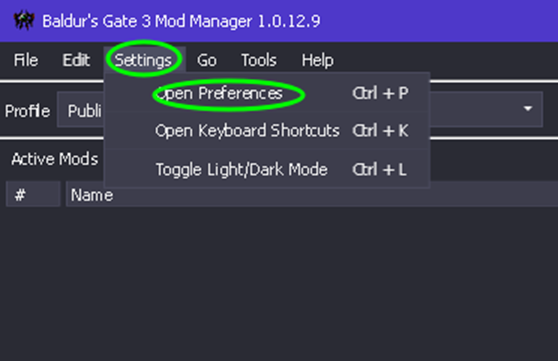
Task: Click the Active Mods panel label
Action: pos(54,159)
